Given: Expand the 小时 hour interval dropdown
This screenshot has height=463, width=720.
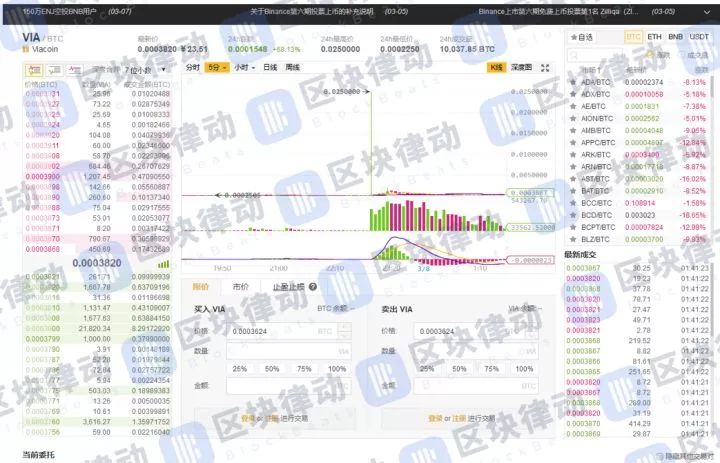Looking at the screenshot, I should (x=243, y=68).
